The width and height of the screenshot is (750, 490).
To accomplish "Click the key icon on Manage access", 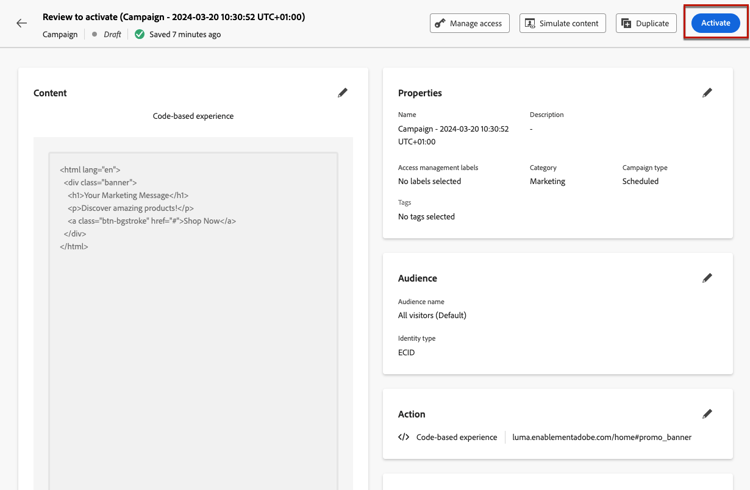I will pos(440,23).
